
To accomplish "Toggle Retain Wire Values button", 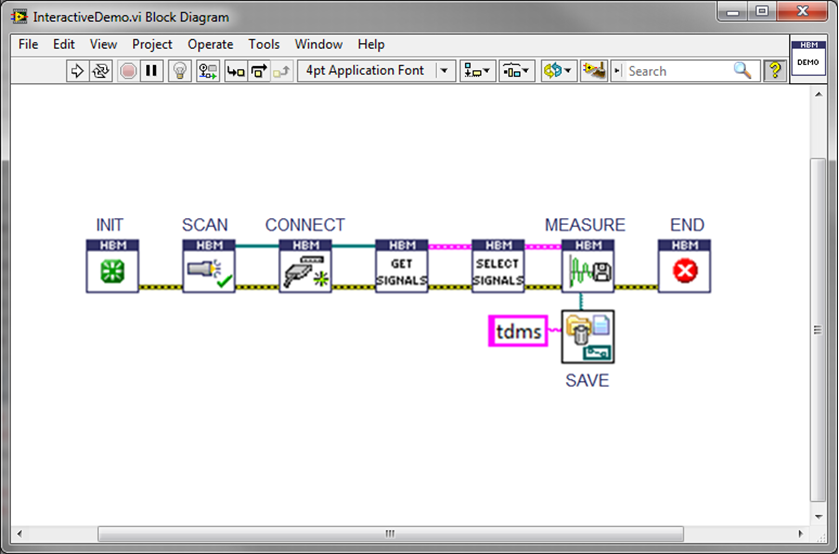I will click(208, 71).
